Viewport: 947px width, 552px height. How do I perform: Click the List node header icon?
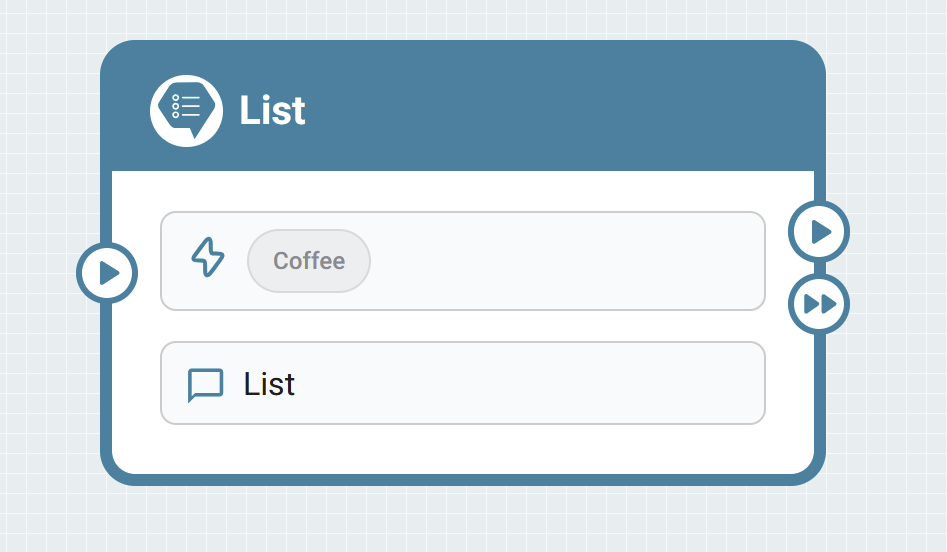tap(186, 110)
